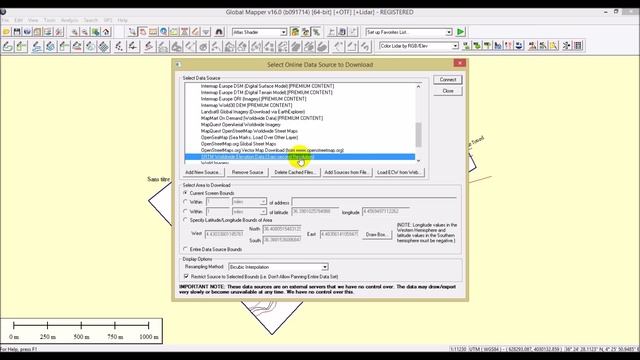Open the Help menu

click(122, 20)
